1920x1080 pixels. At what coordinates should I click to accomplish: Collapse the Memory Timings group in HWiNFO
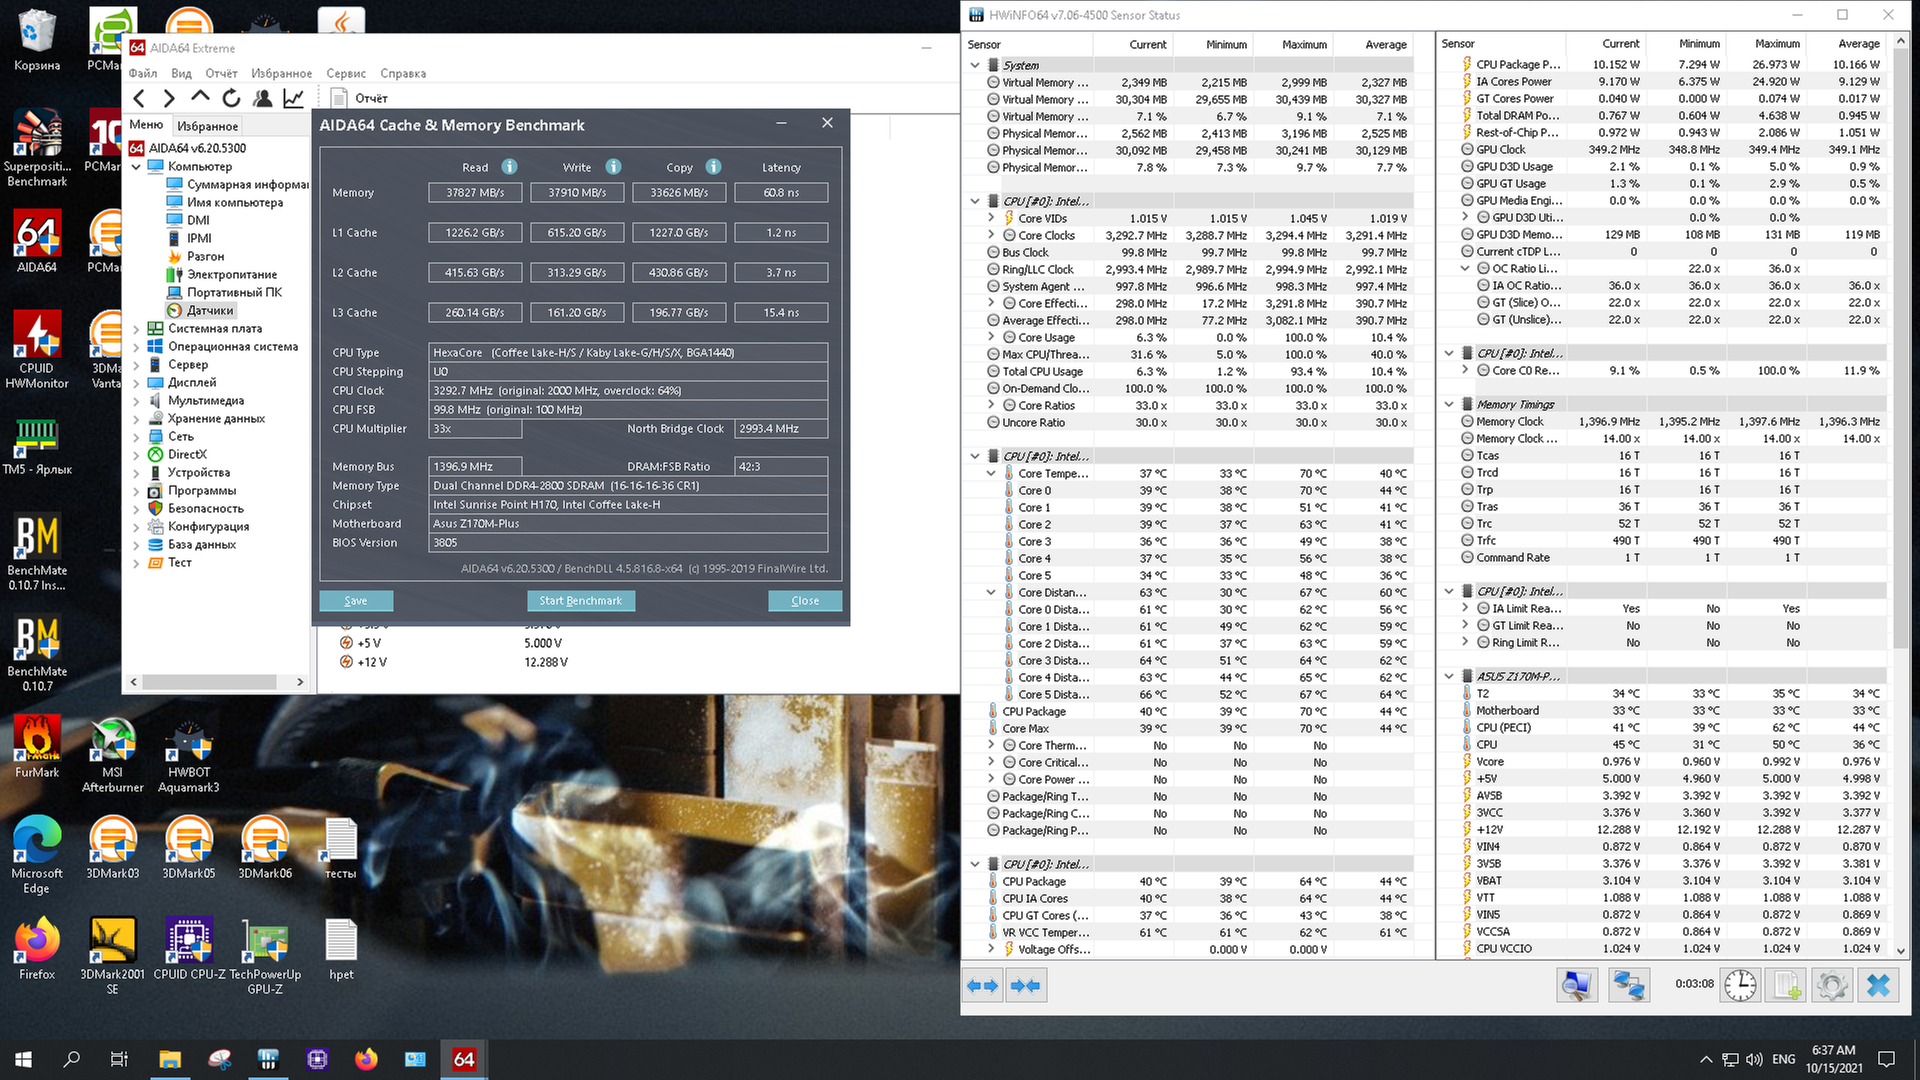1449,404
